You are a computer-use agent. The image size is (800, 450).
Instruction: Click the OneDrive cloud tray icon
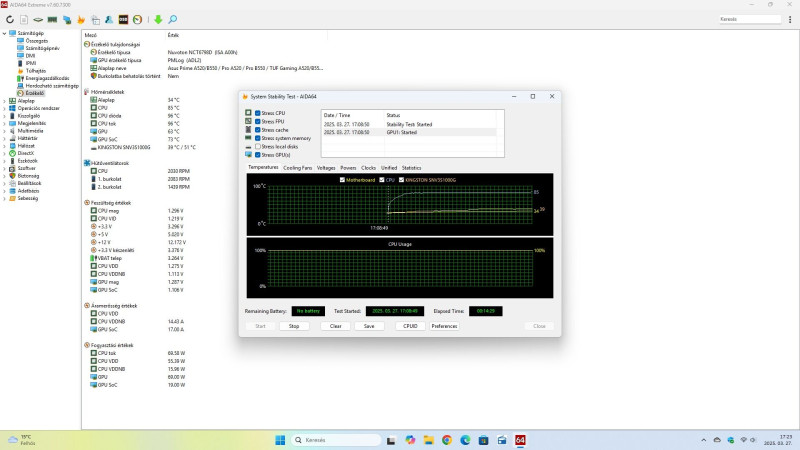tap(717, 440)
